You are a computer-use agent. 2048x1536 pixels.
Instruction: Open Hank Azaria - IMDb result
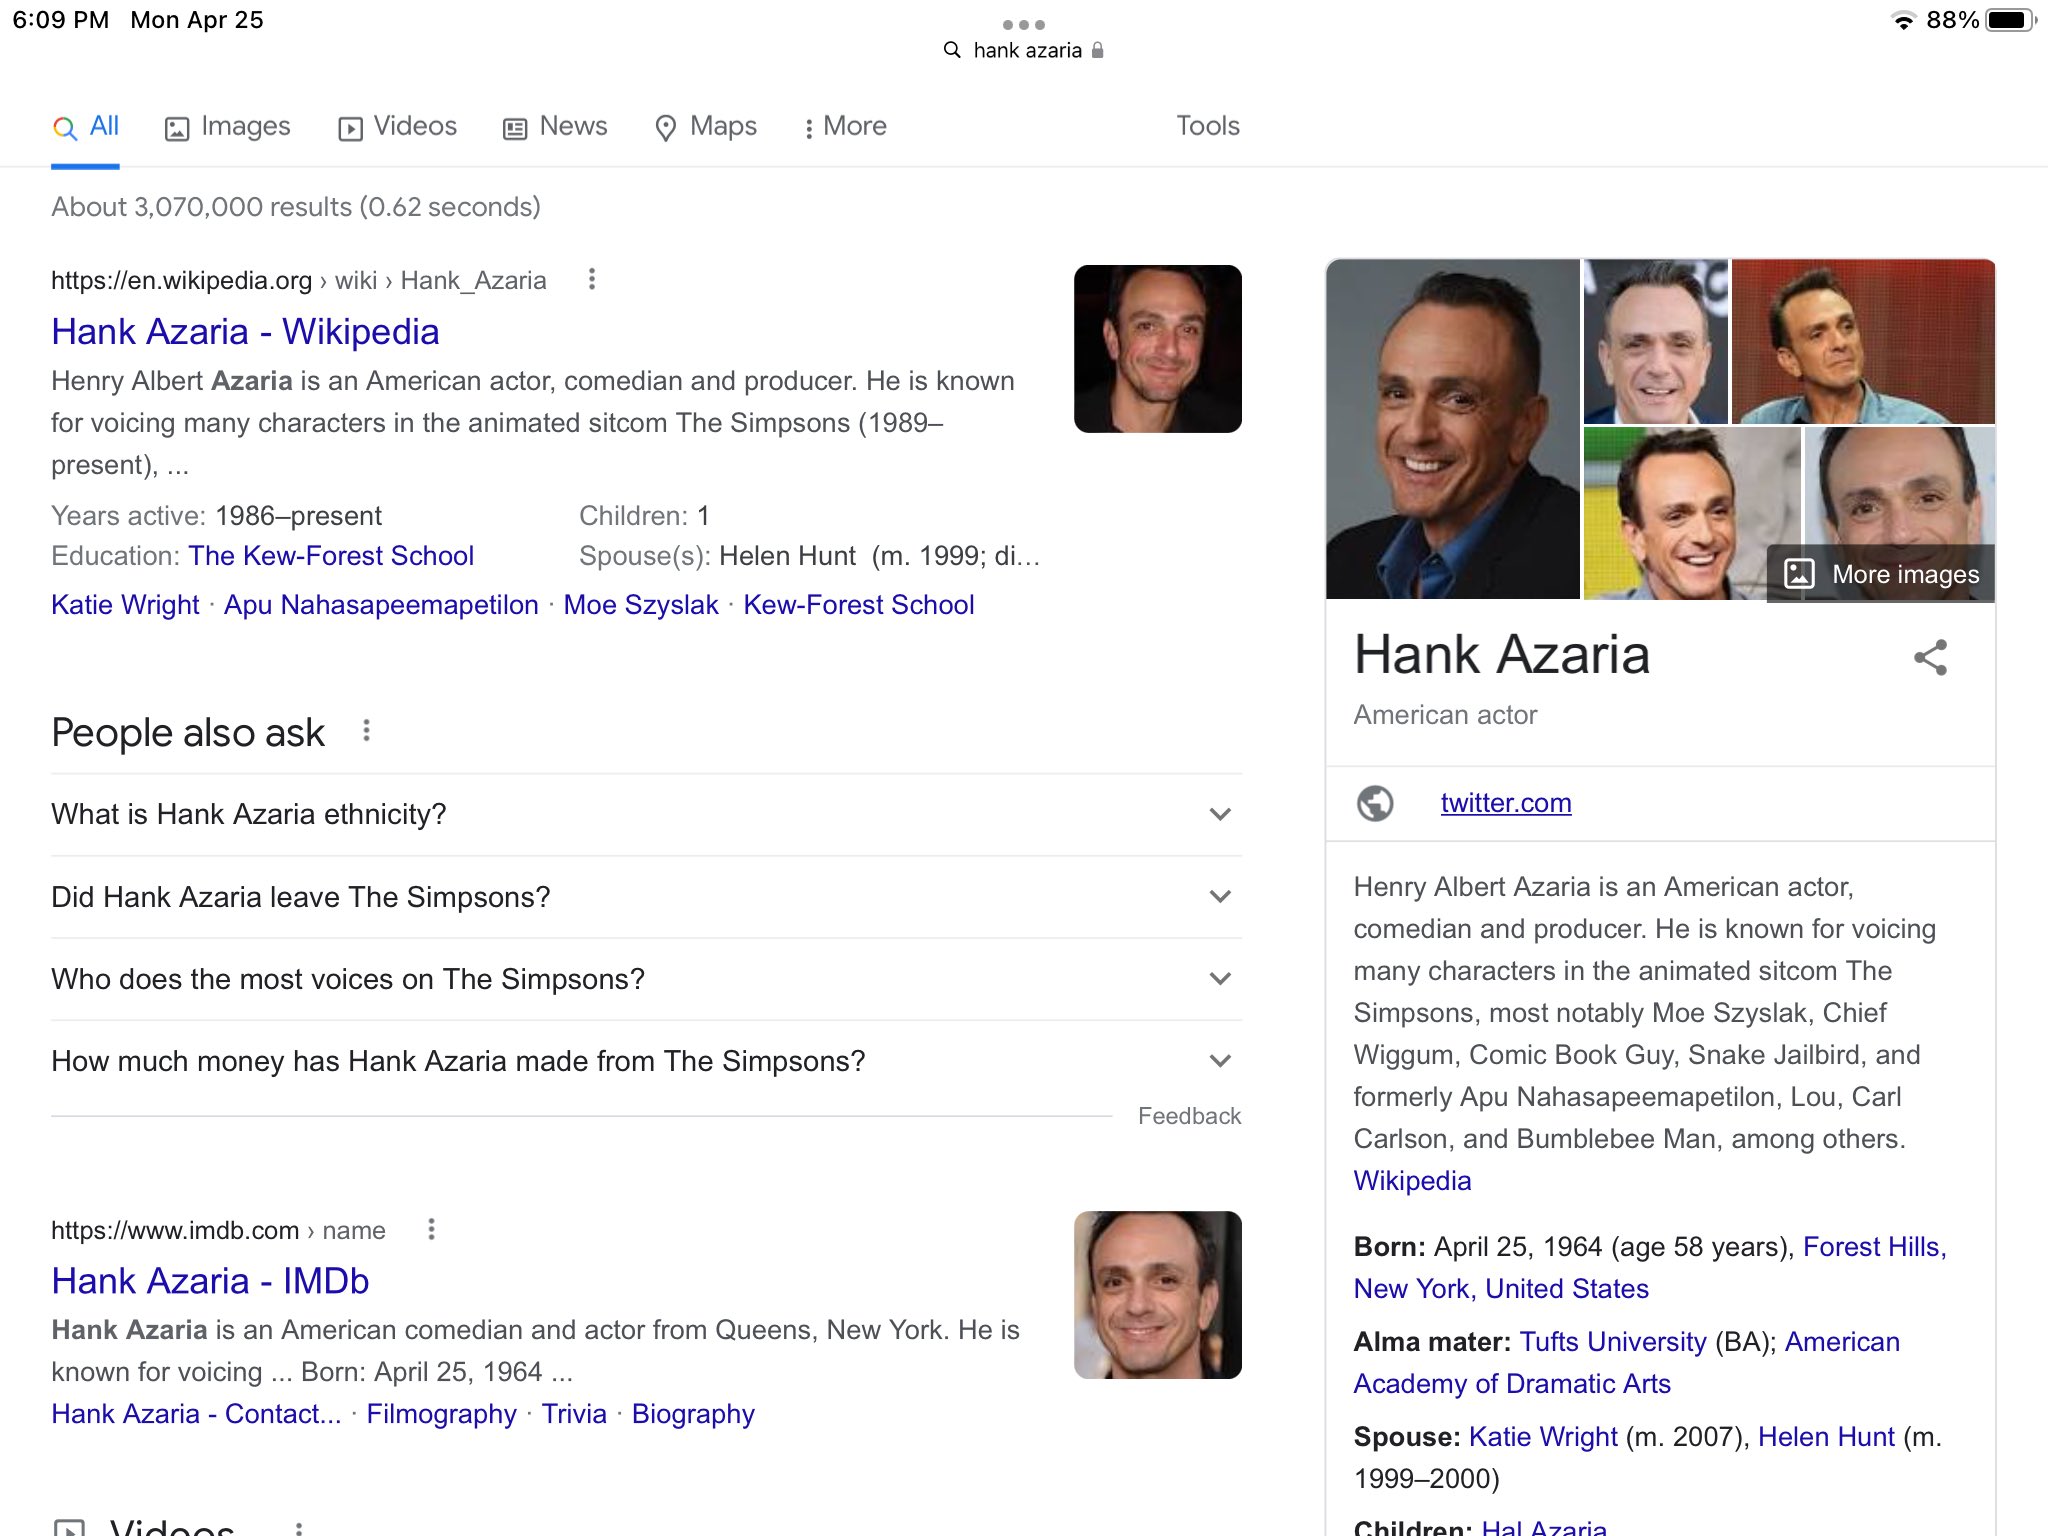pos(210,1281)
